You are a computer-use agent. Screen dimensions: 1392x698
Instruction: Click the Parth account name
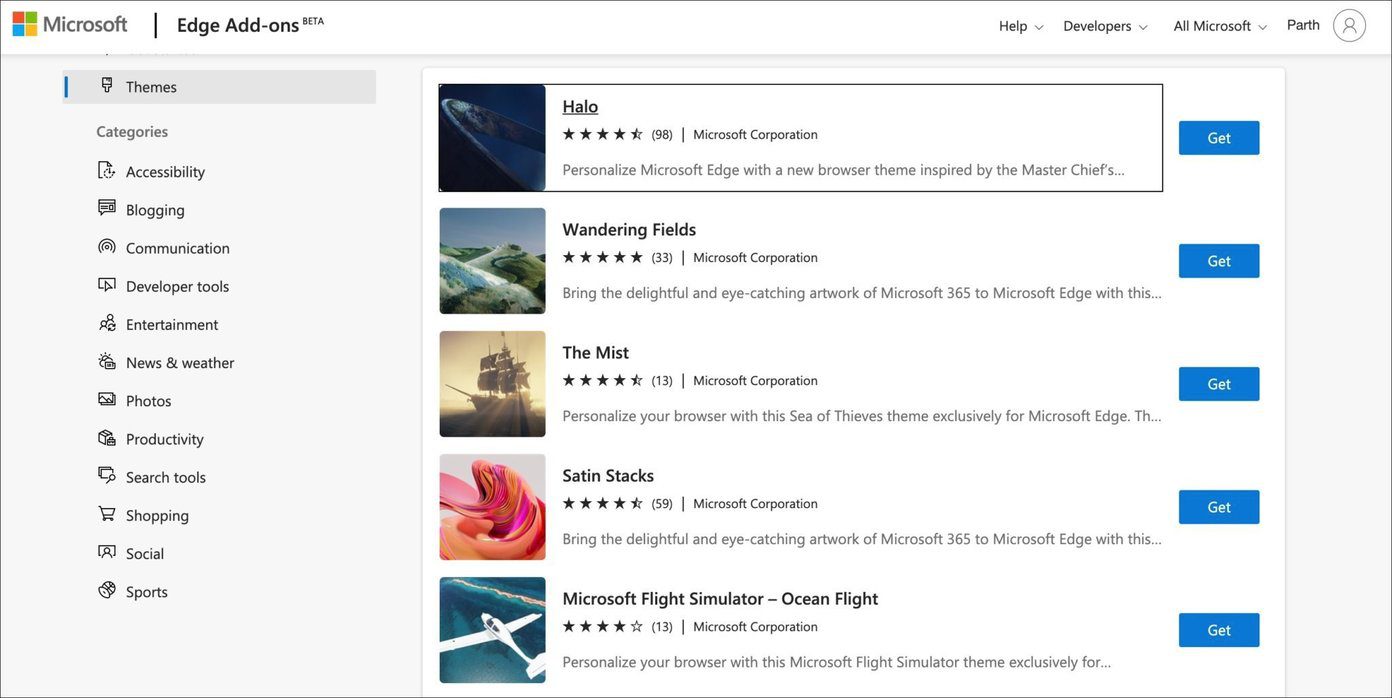click(1303, 25)
